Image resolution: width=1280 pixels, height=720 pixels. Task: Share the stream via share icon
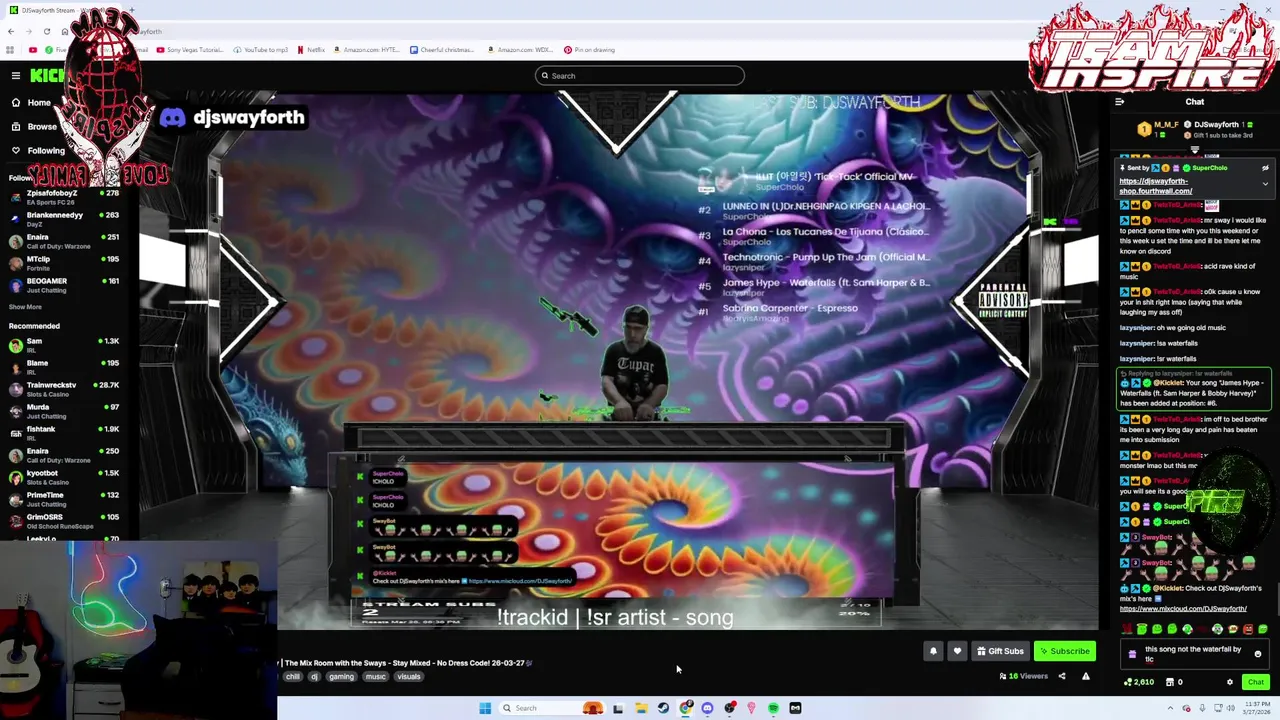pos(1062,676)
